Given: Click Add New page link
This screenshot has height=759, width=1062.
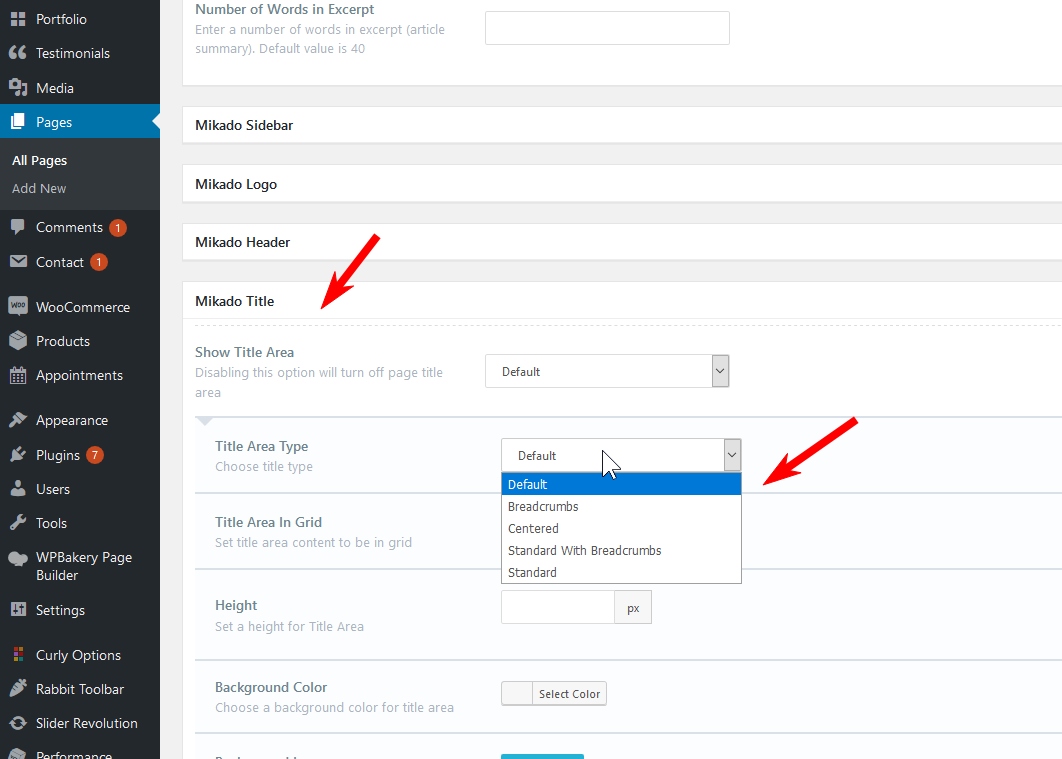Looking at the screenshot, I should click(x=39, y=188).
